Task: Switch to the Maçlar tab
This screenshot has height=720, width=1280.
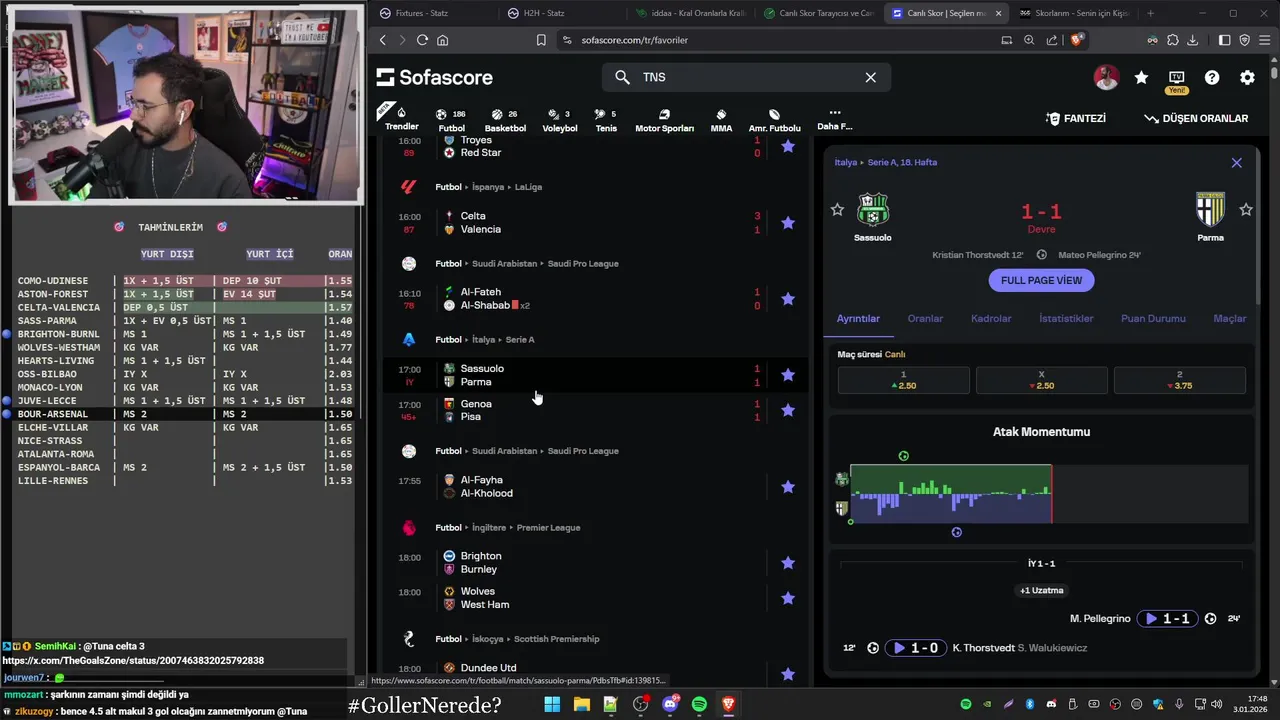Action: coord(1229,319)
